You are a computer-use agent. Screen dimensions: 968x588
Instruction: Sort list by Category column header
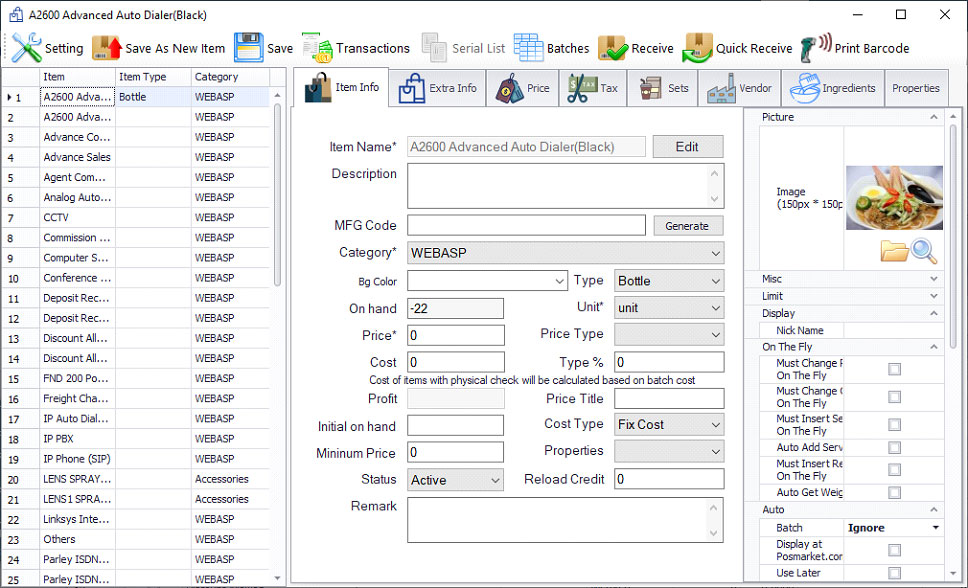[230, 77]
